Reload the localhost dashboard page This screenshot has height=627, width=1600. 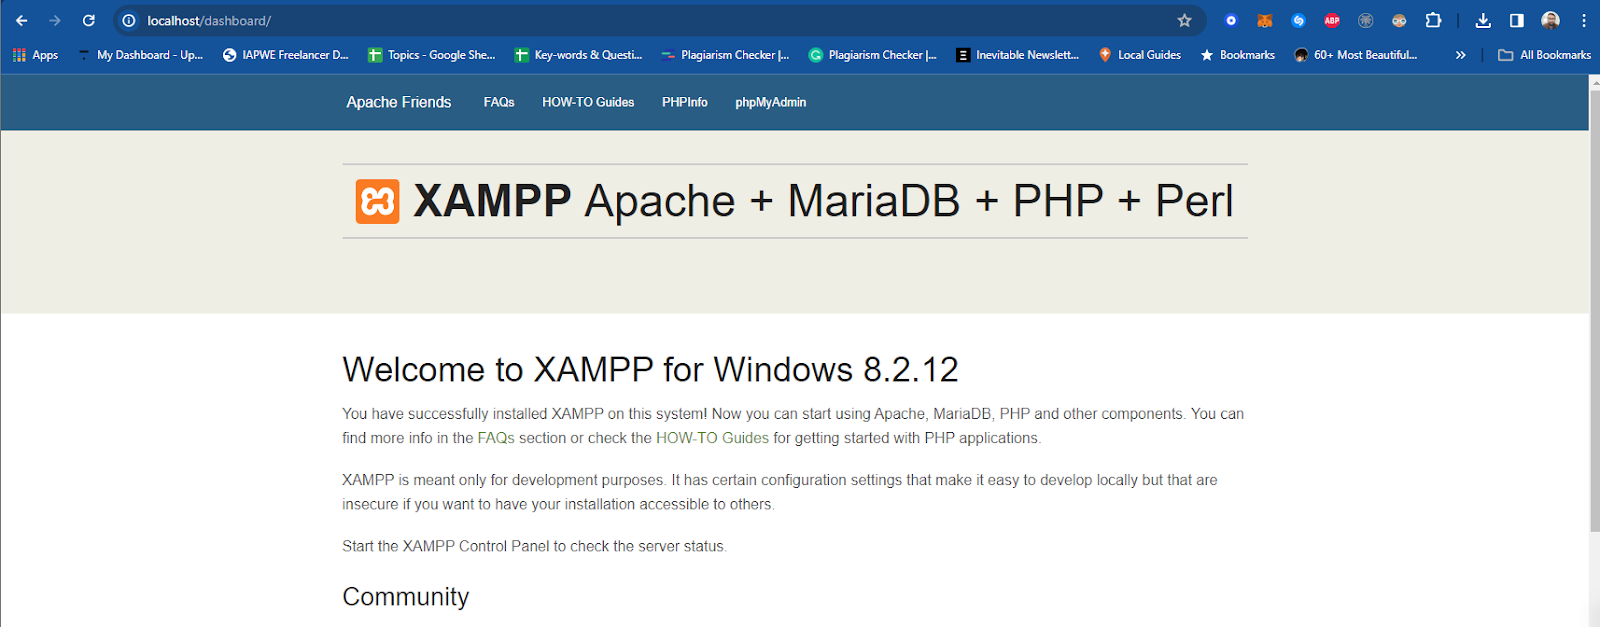89,20
